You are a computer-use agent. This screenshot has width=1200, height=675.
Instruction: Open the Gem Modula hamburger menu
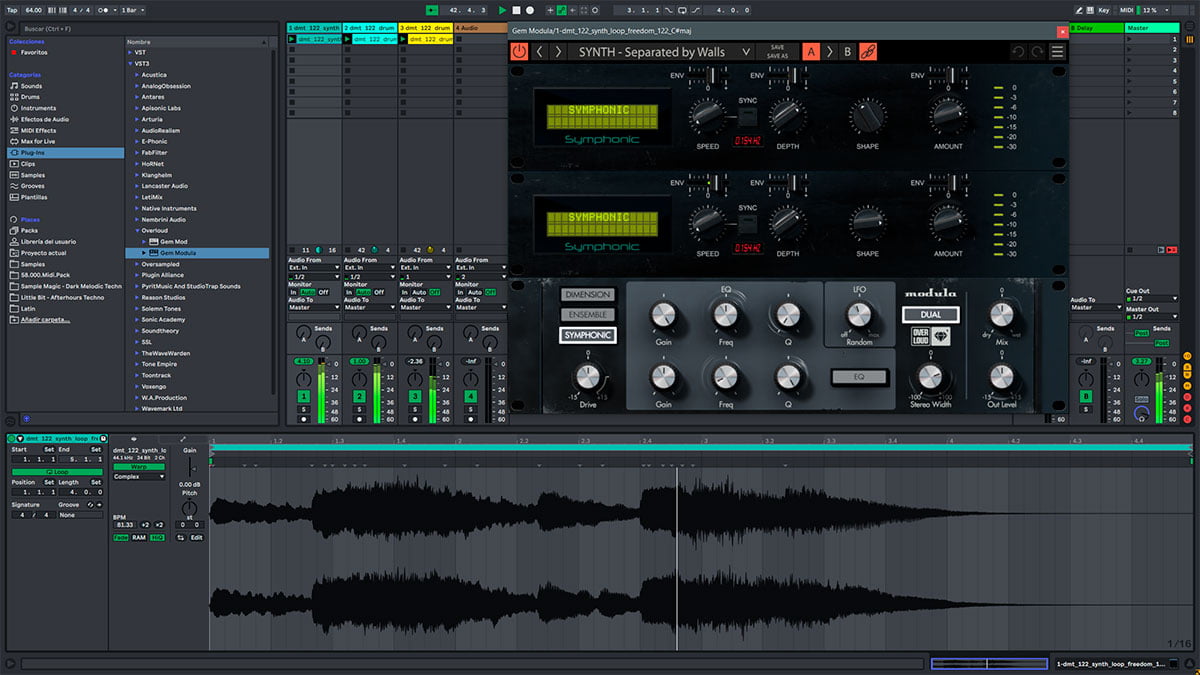[x=1057, y=51]
